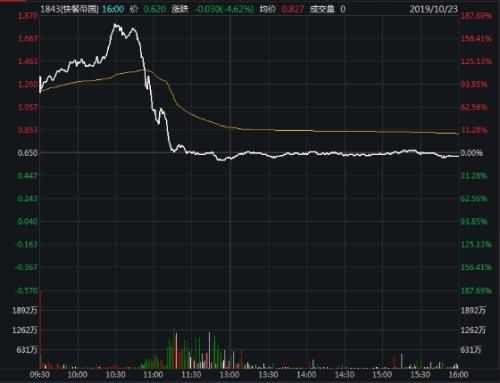The width and height of the screenshot is (500, 383).
Task: Click the tallest white volume bar
Action: (x=210, y=350)
